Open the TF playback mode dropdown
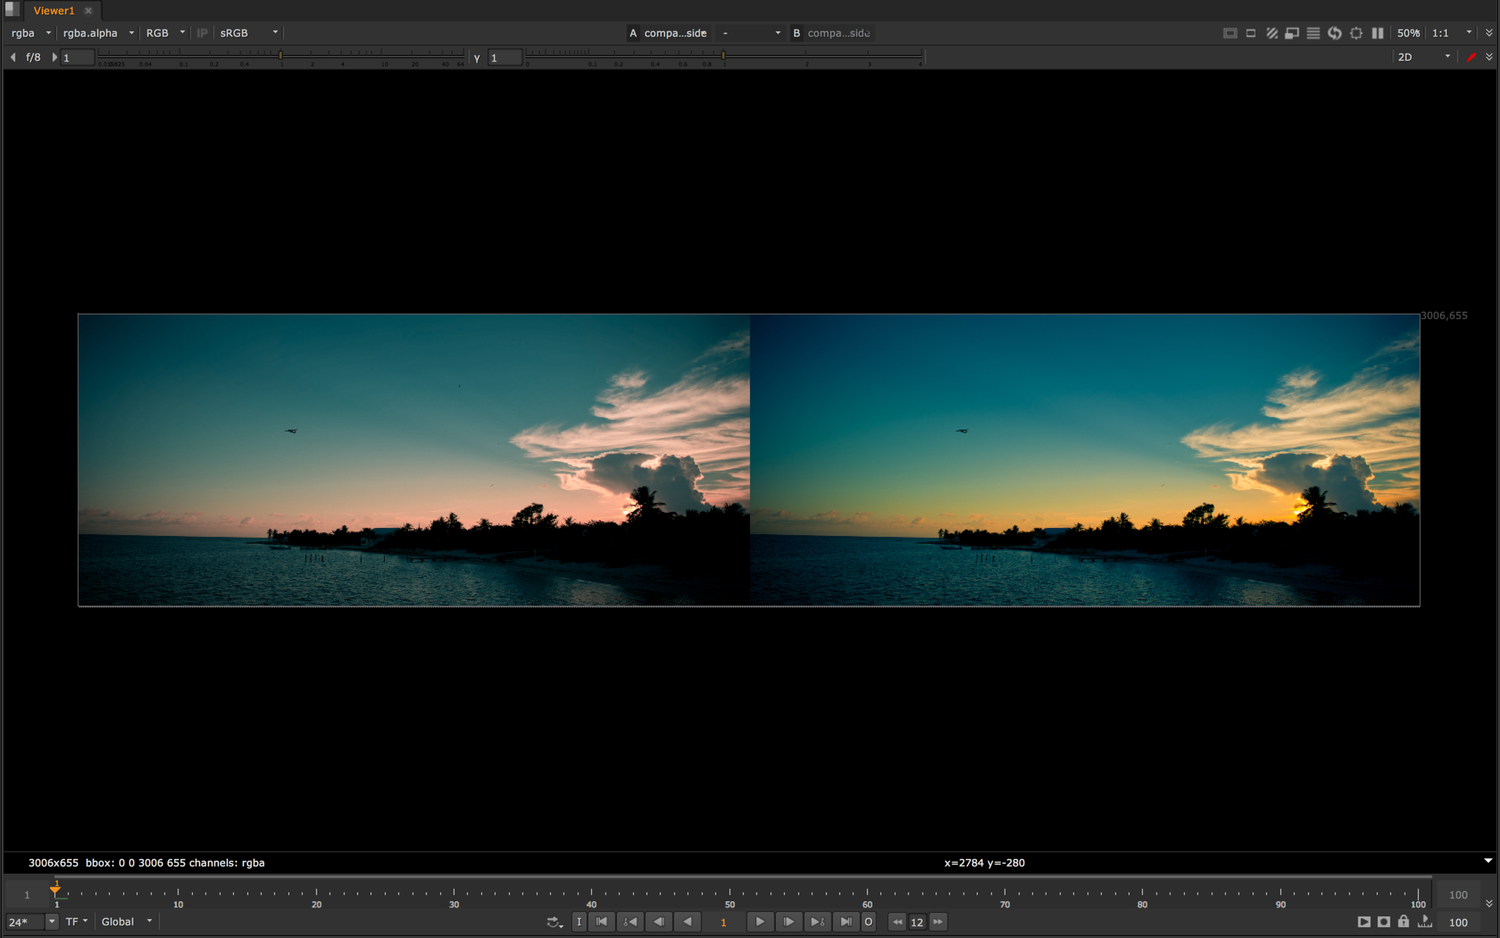Viewport: 1500px width, 938px height. (x=76, y=922)
